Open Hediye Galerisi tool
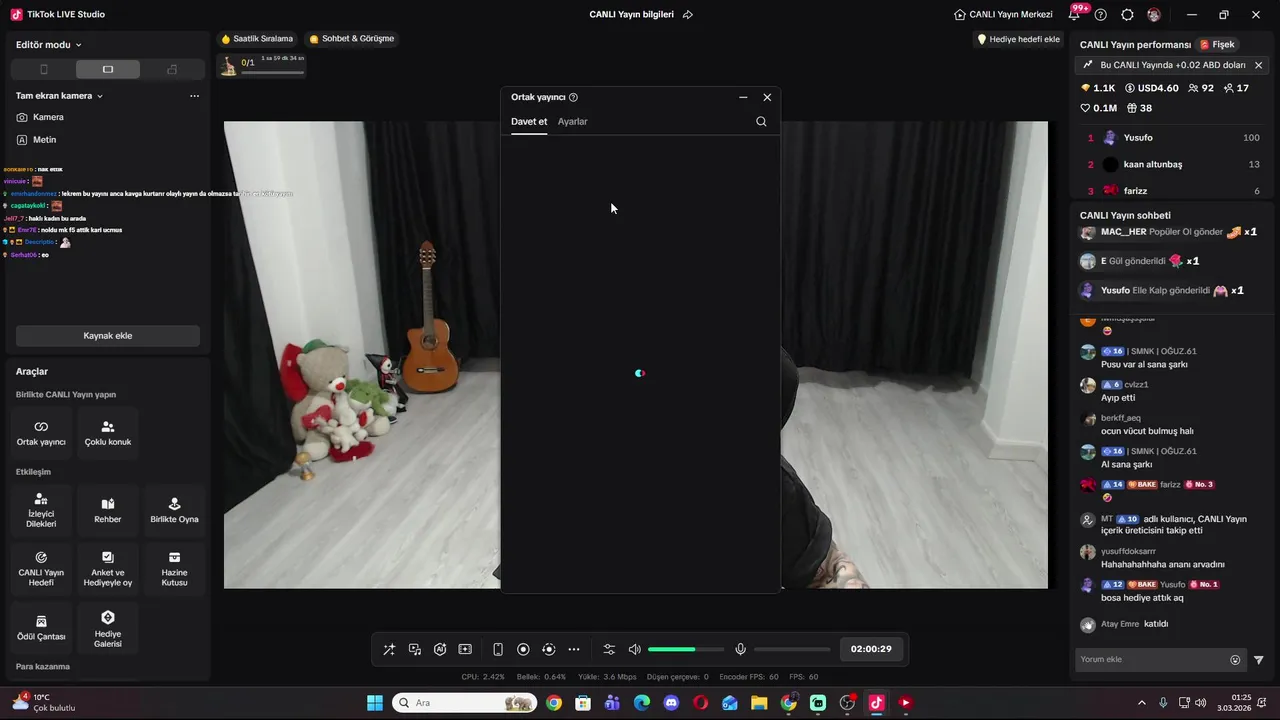Image resolution: width=1280 pixels, height=720 pixels. [x=108, y=627]
